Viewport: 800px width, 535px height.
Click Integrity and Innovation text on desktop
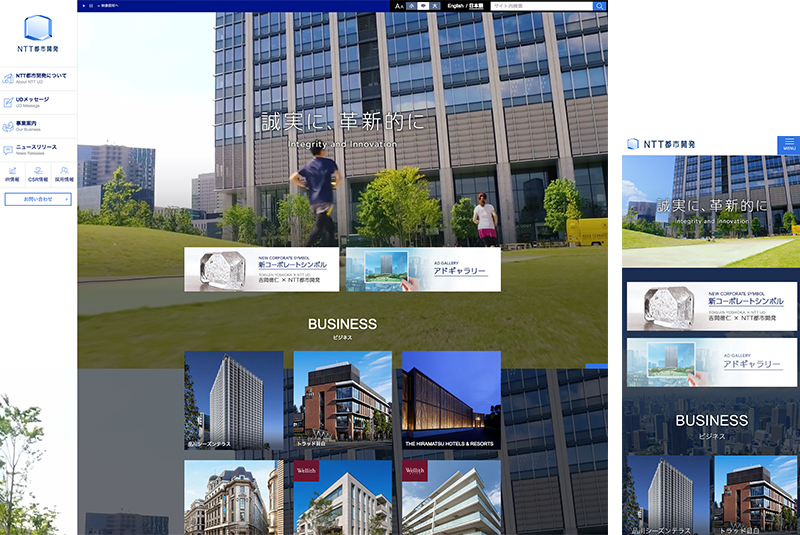(342, 144)
